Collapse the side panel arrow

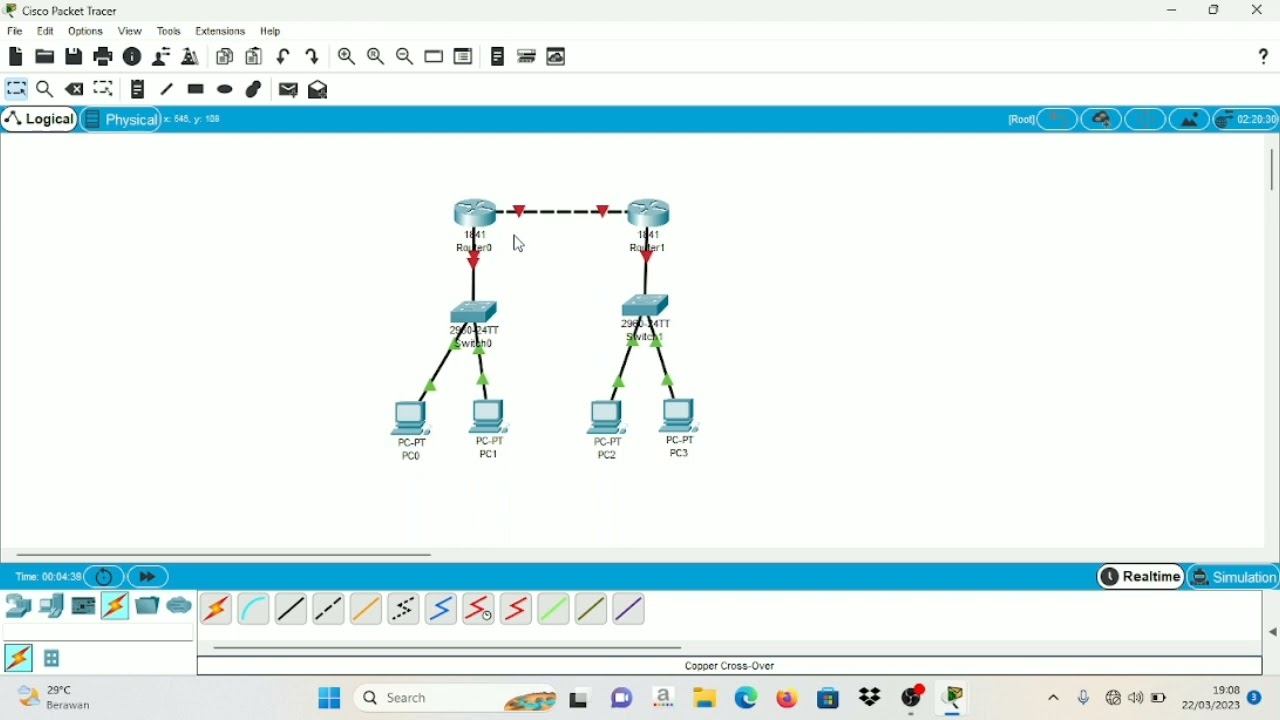pyautogui.click(x=1273, y=632)
